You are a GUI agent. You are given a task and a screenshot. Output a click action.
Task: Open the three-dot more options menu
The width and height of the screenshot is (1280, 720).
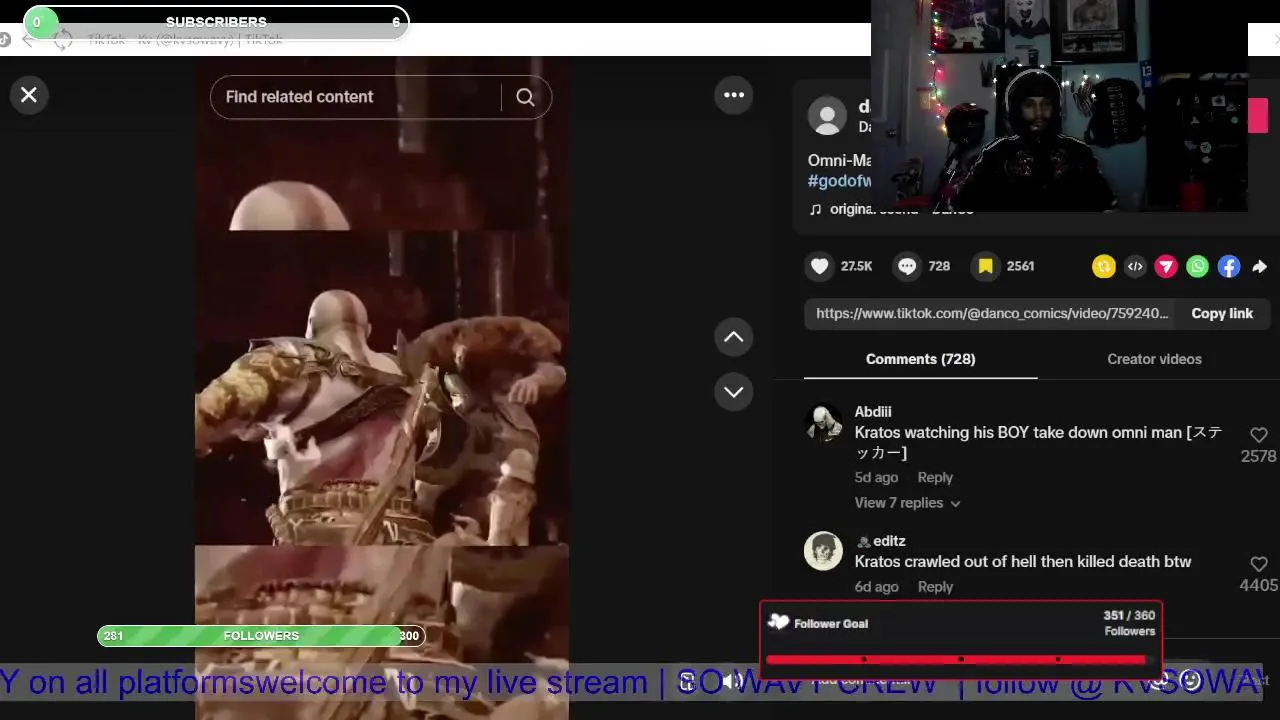(x=734, y=95)
